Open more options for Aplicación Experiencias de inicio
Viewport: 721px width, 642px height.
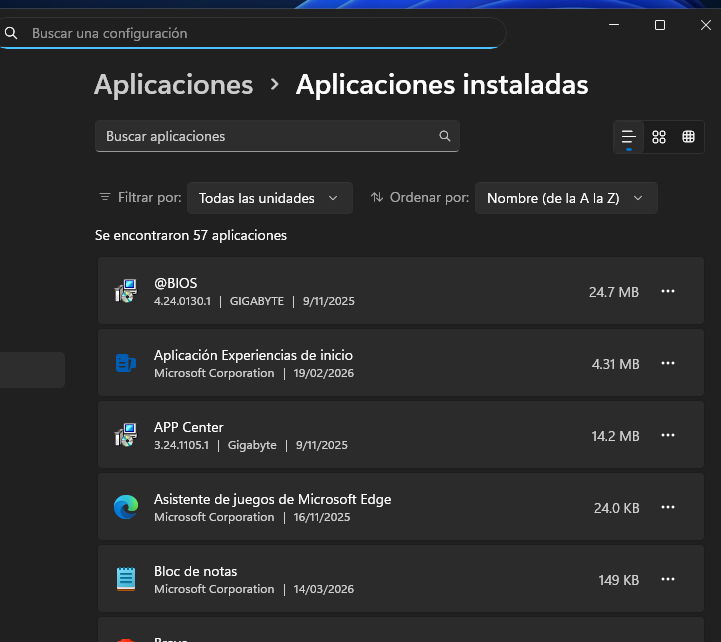tap(668, 363)
